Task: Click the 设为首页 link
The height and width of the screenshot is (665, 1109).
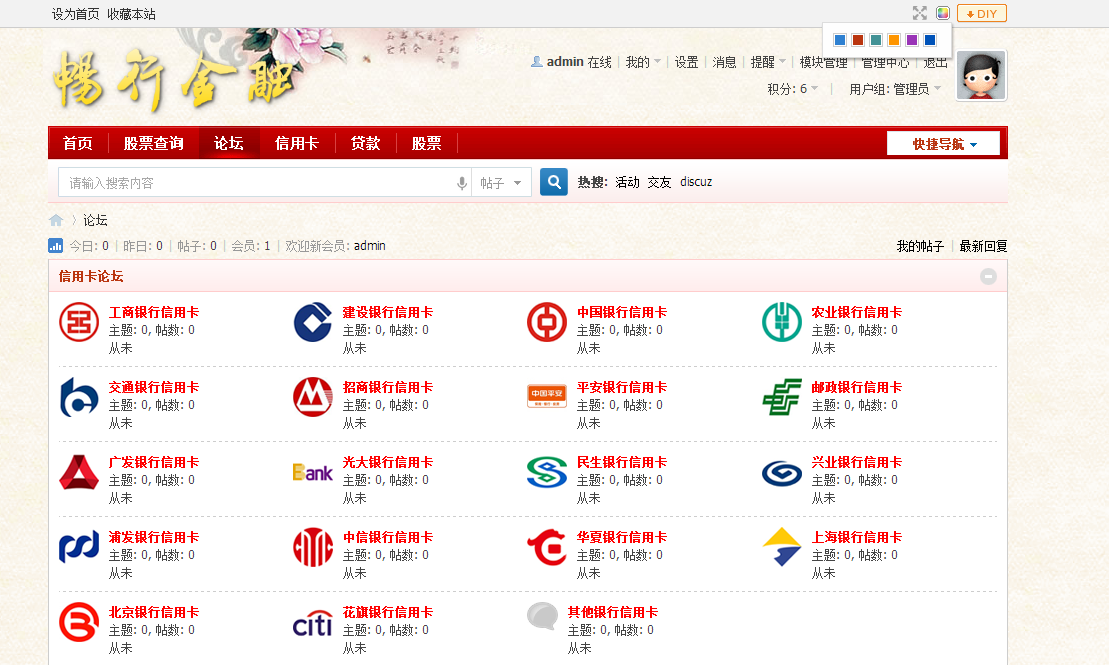Action: [x=76, y=14]
